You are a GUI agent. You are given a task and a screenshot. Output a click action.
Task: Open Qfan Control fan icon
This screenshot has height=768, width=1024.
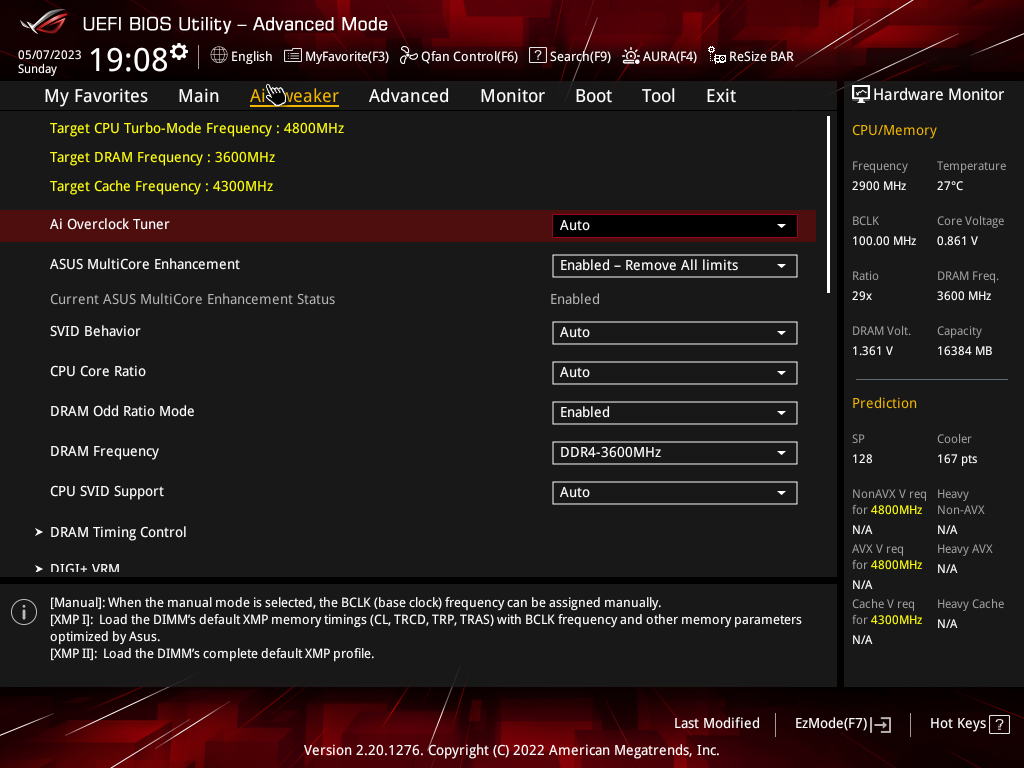tap(409, 56)
